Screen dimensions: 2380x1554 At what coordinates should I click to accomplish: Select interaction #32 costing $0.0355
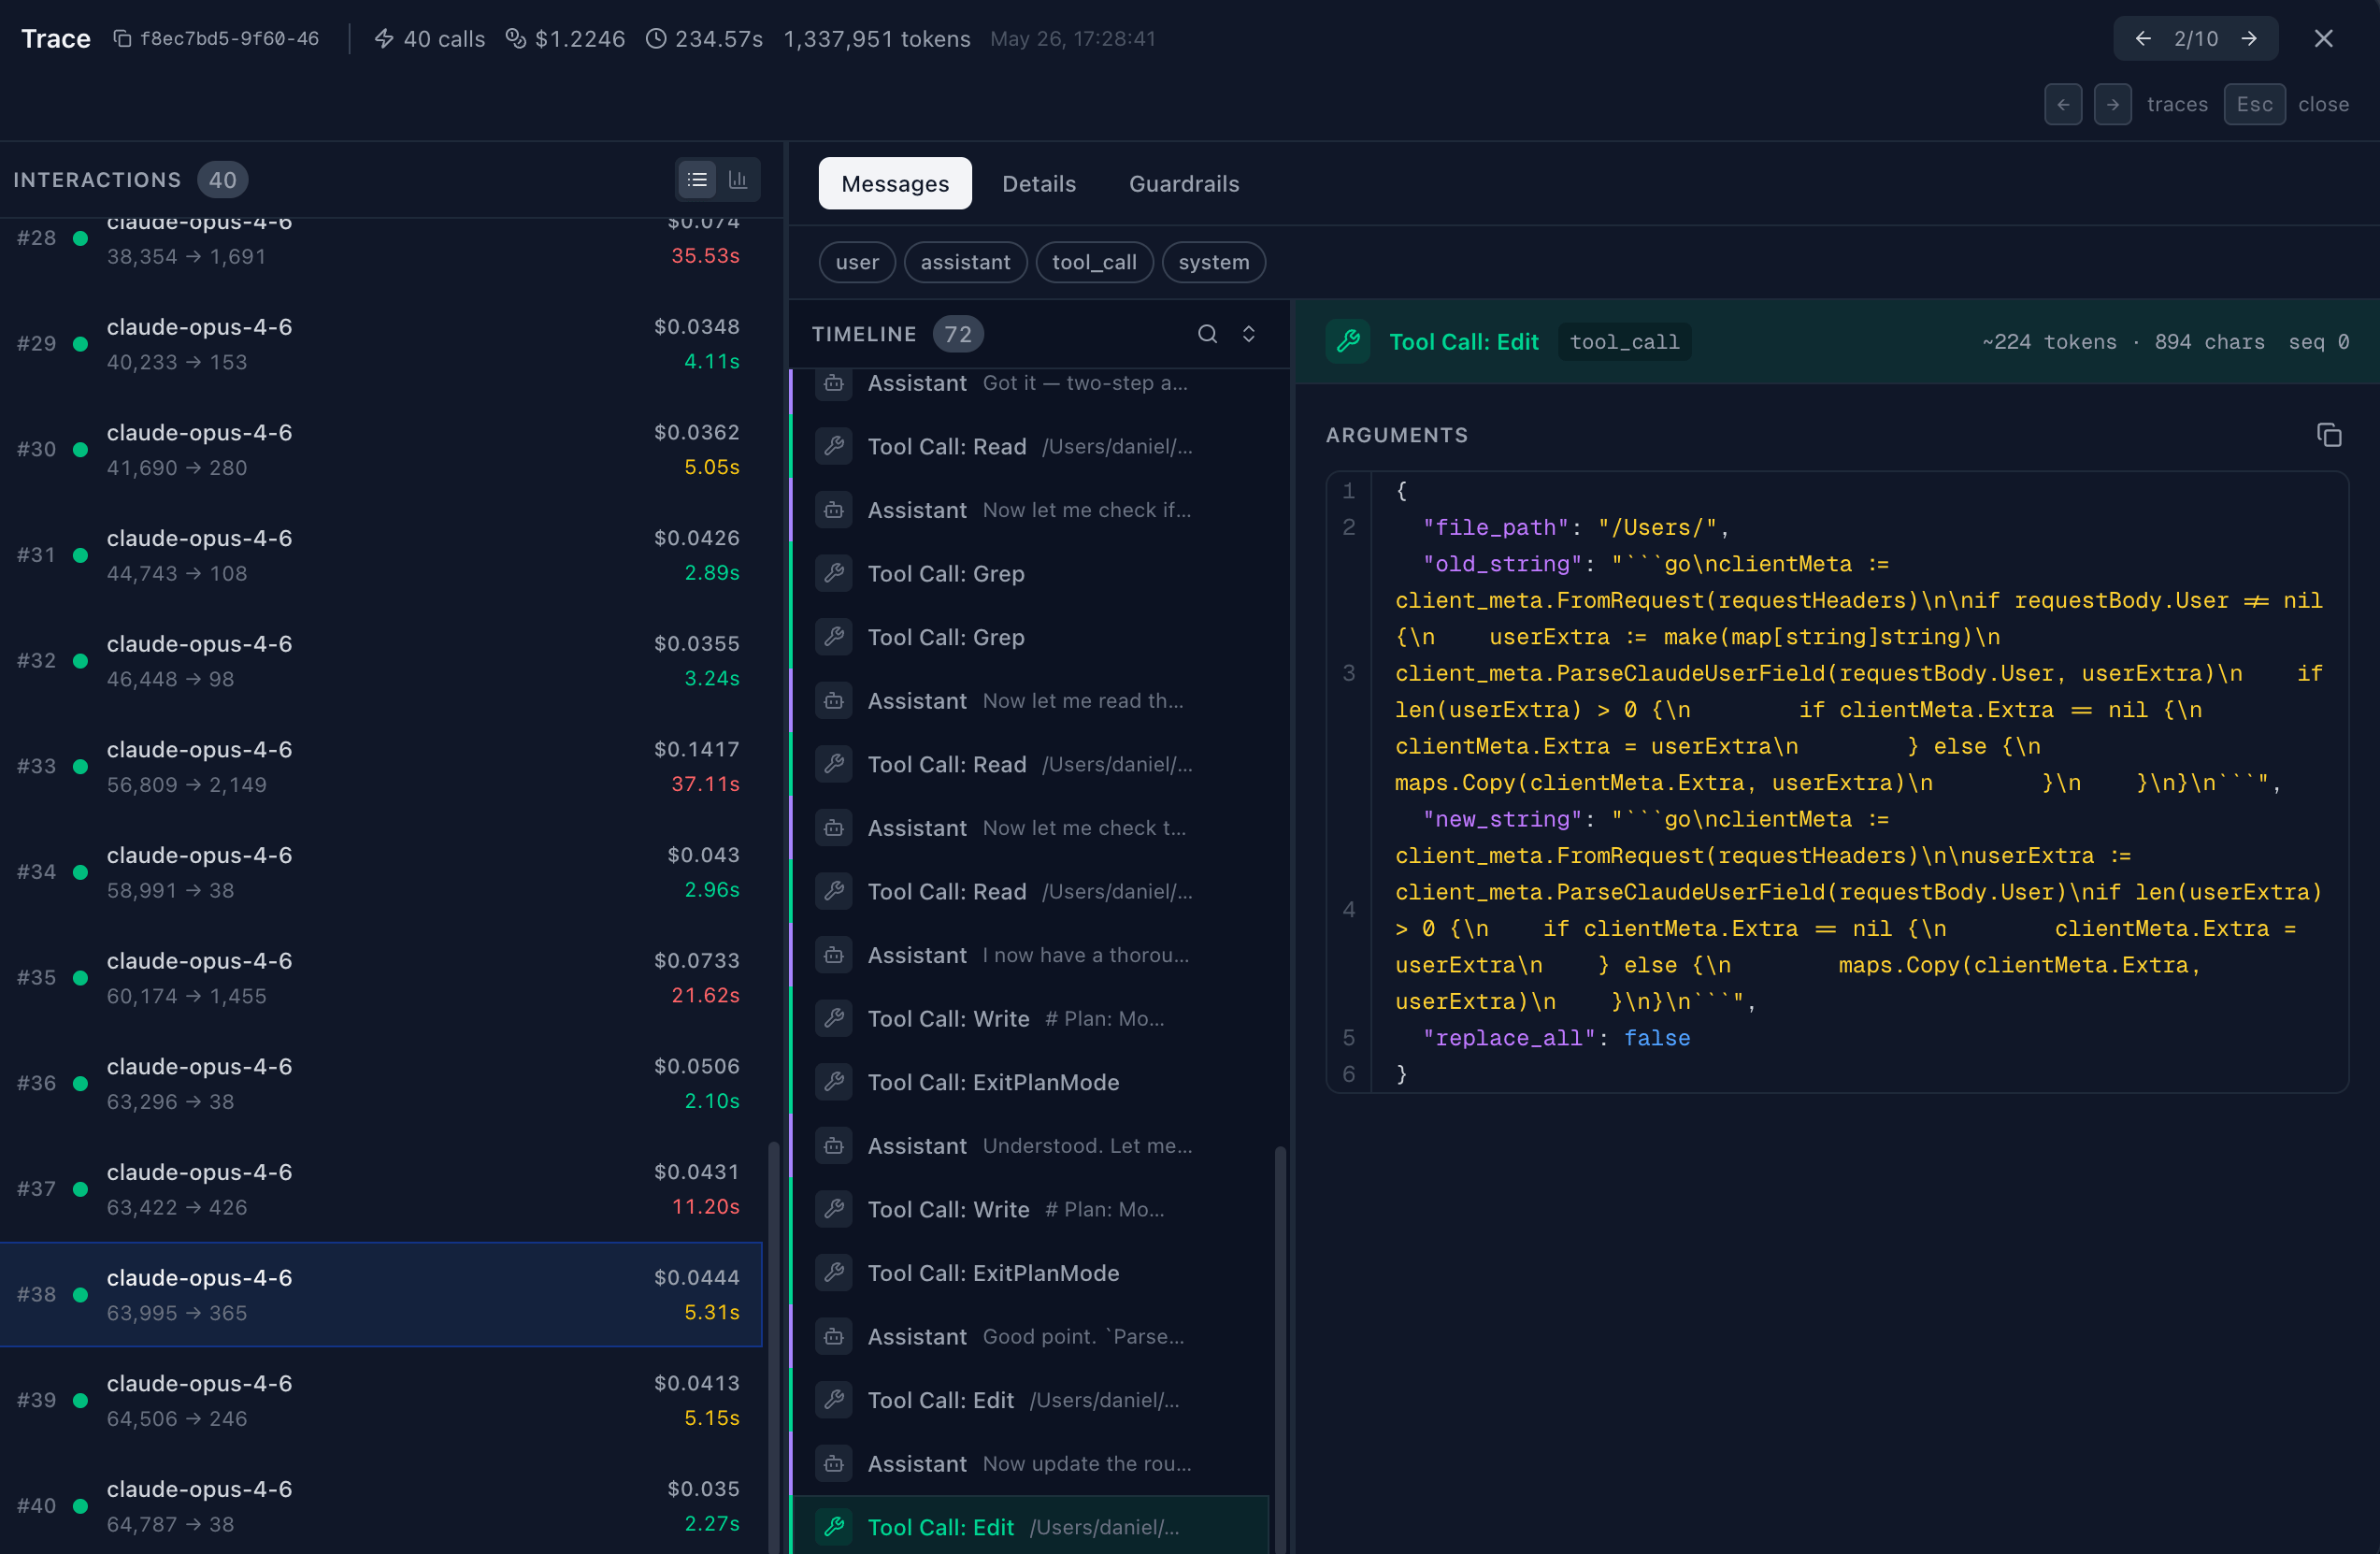(380, 661)
